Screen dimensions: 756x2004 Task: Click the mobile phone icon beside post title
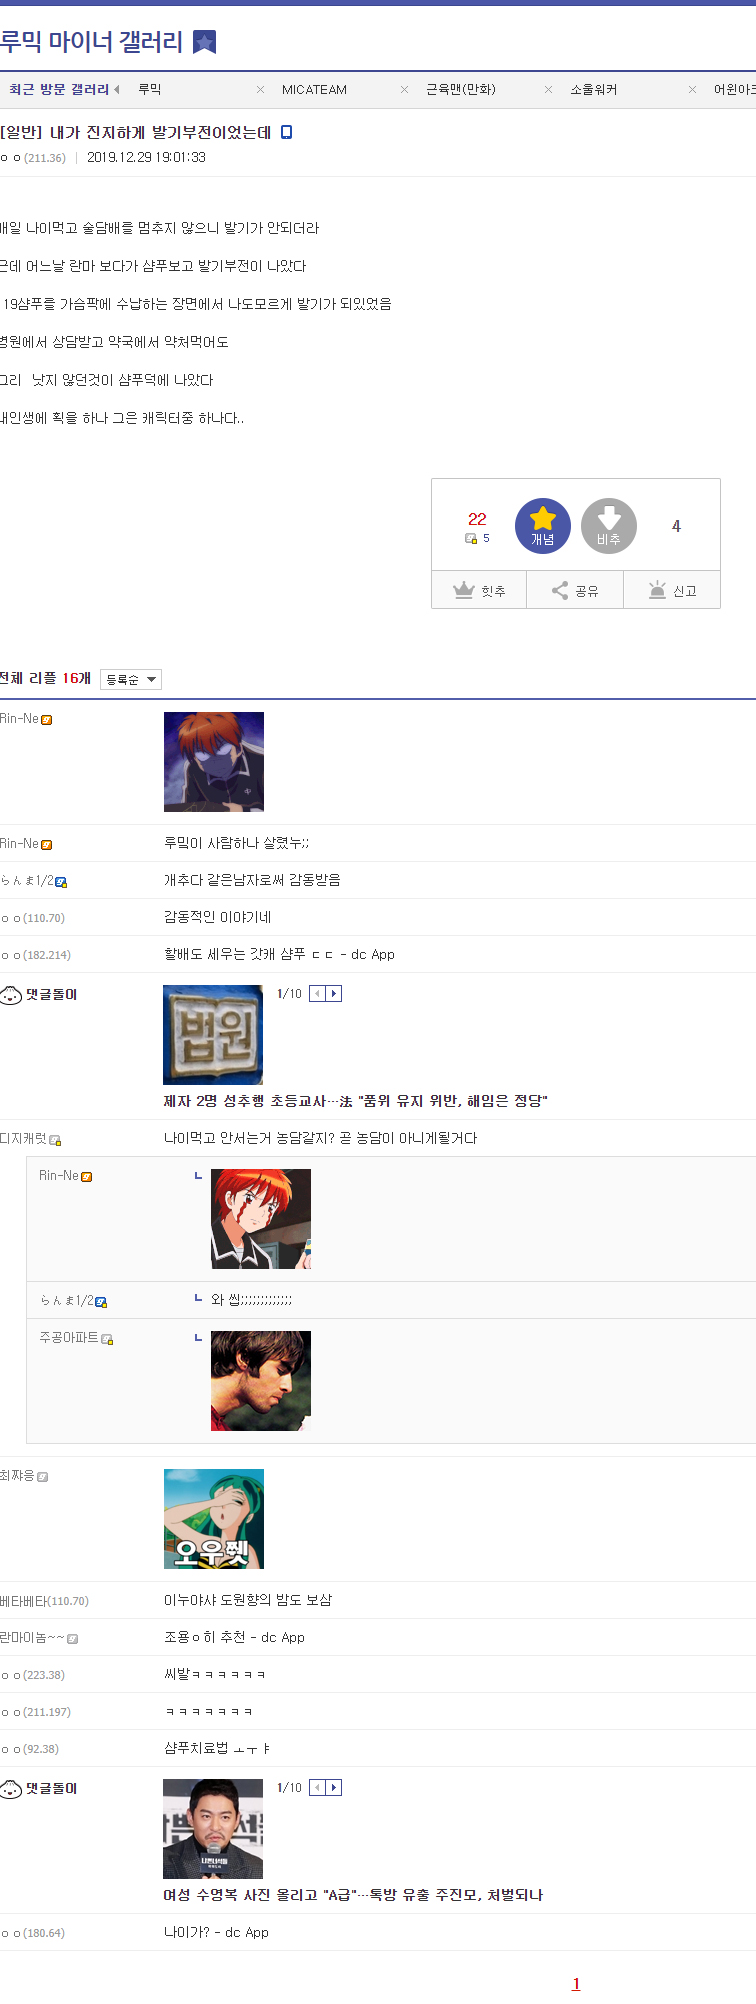[x=287, y=132]
